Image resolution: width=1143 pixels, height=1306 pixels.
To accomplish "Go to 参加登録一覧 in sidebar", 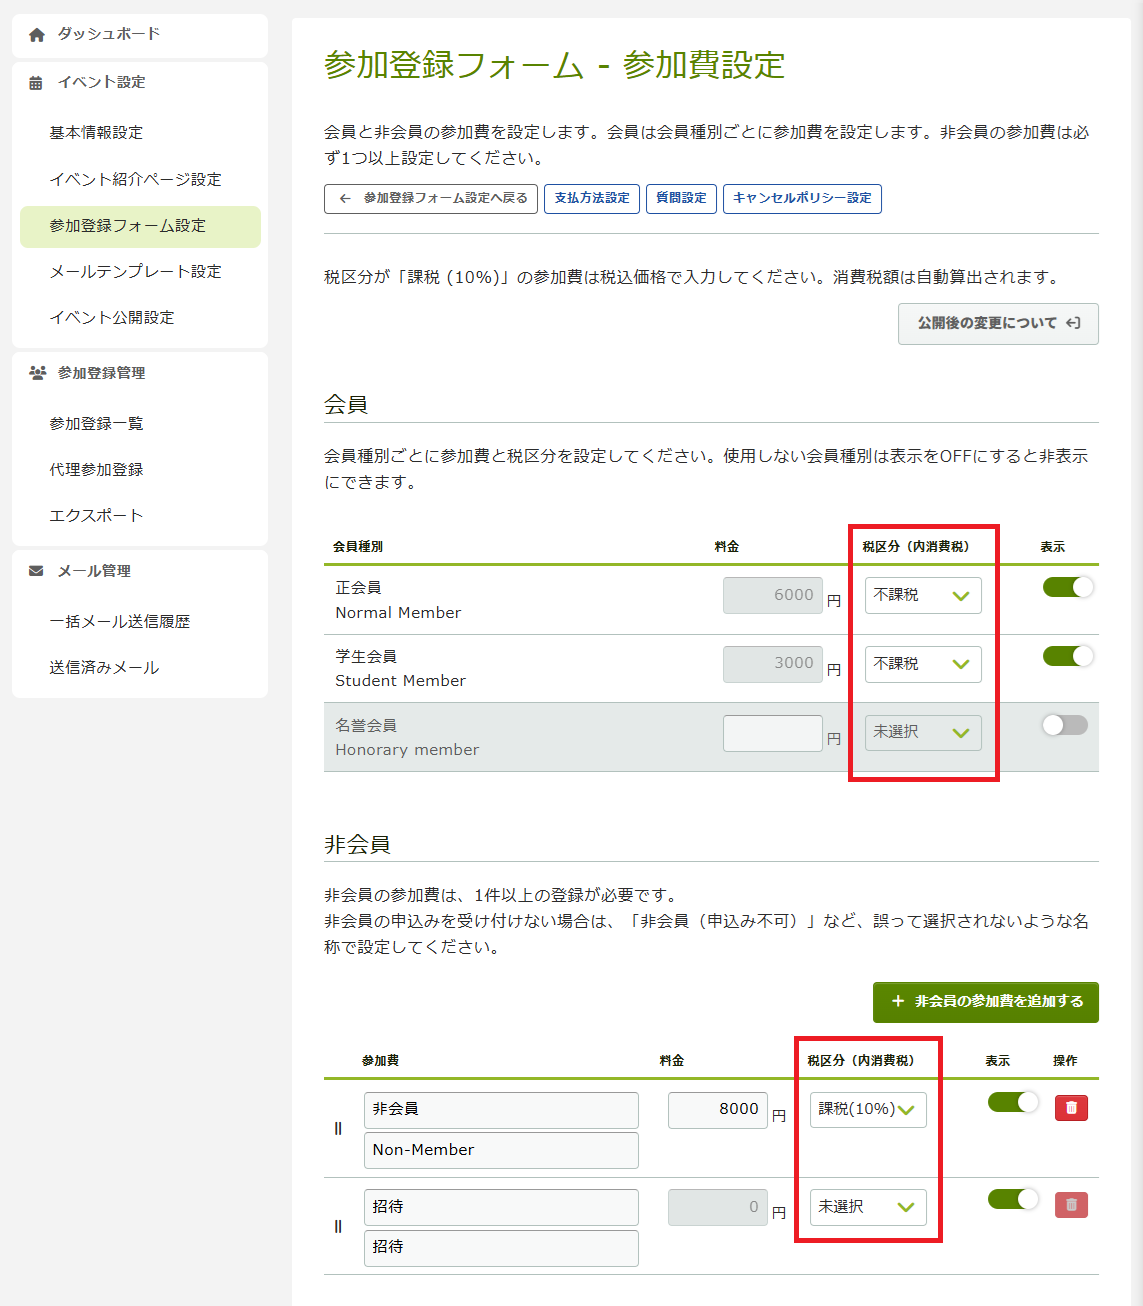I will [x=96, y=424].
